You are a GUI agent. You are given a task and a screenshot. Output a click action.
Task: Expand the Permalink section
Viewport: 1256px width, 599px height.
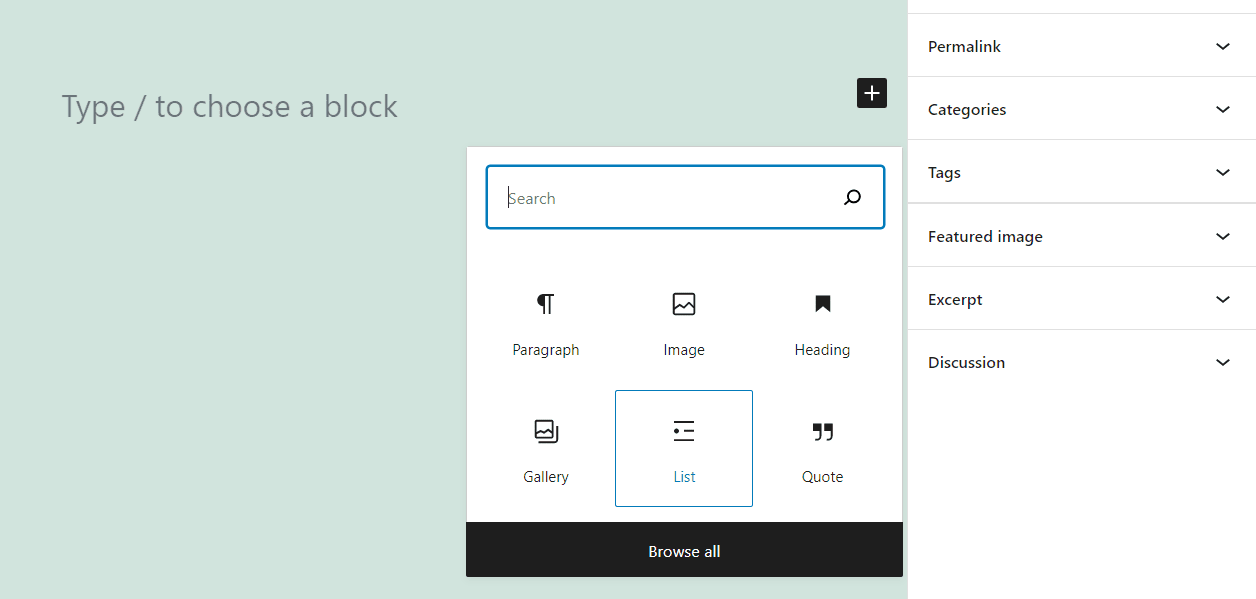point(1222,46)
